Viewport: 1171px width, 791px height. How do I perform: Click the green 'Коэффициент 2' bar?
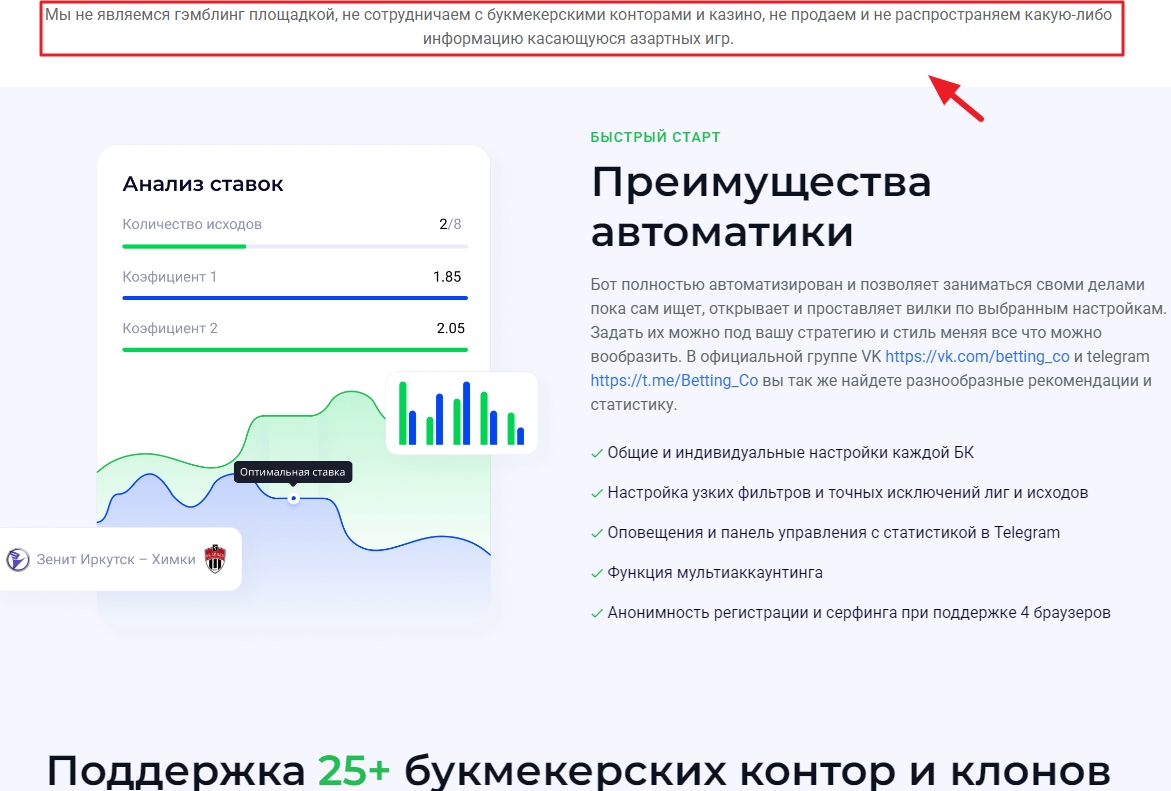coord(294,350)
